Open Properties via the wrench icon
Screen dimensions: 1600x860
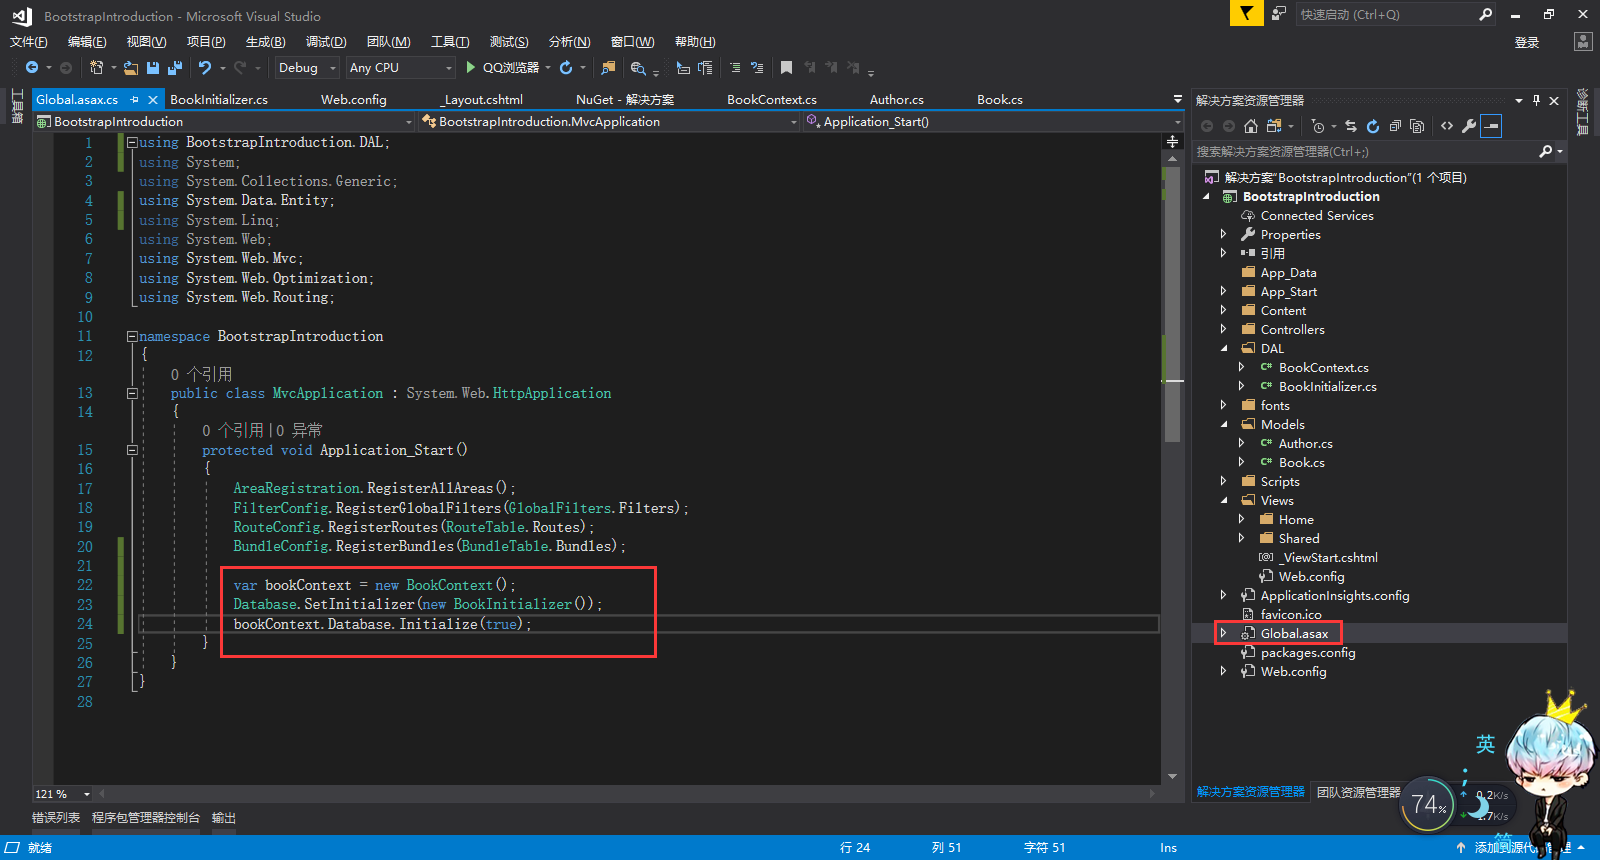[1468, 126]
